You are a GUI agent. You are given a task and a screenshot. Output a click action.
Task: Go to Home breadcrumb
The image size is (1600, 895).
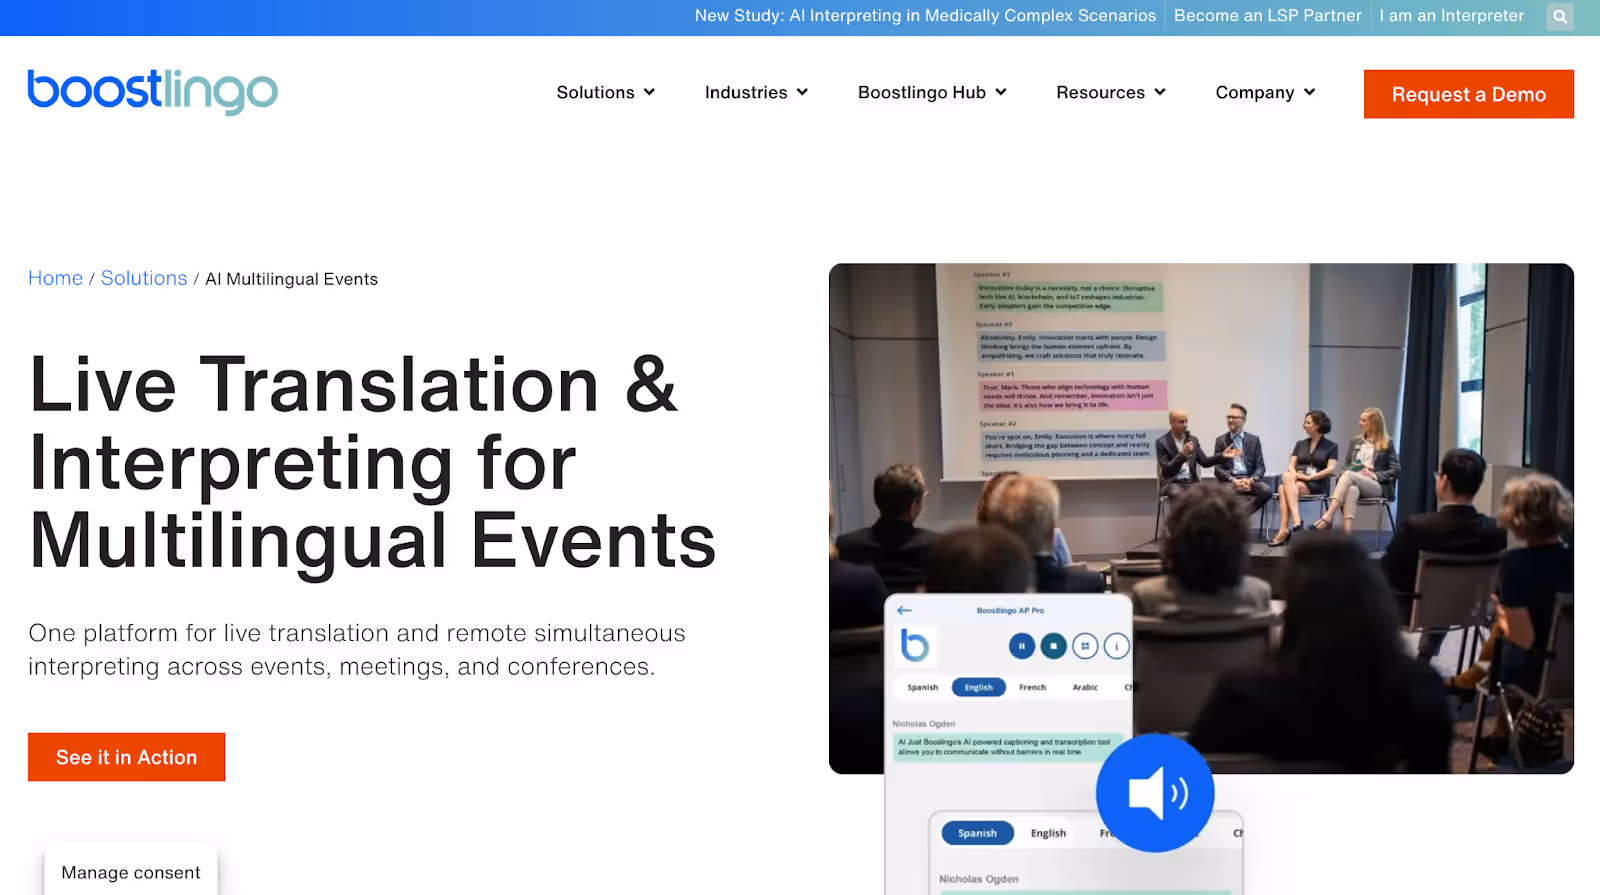click(x=55, y=278)
